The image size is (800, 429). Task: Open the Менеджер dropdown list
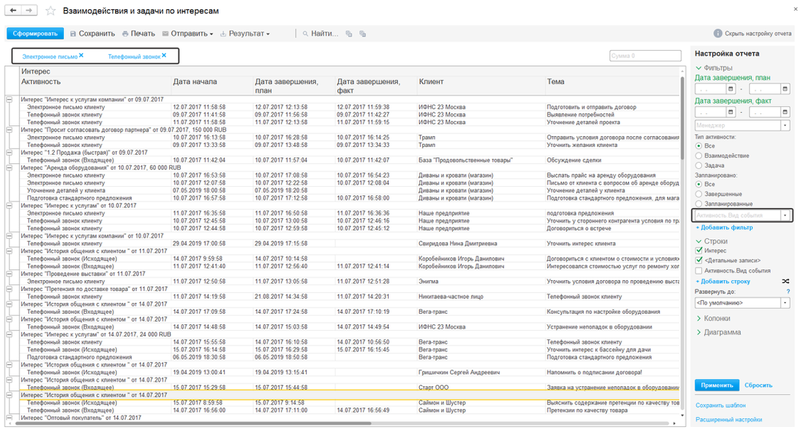coord(786,125)
